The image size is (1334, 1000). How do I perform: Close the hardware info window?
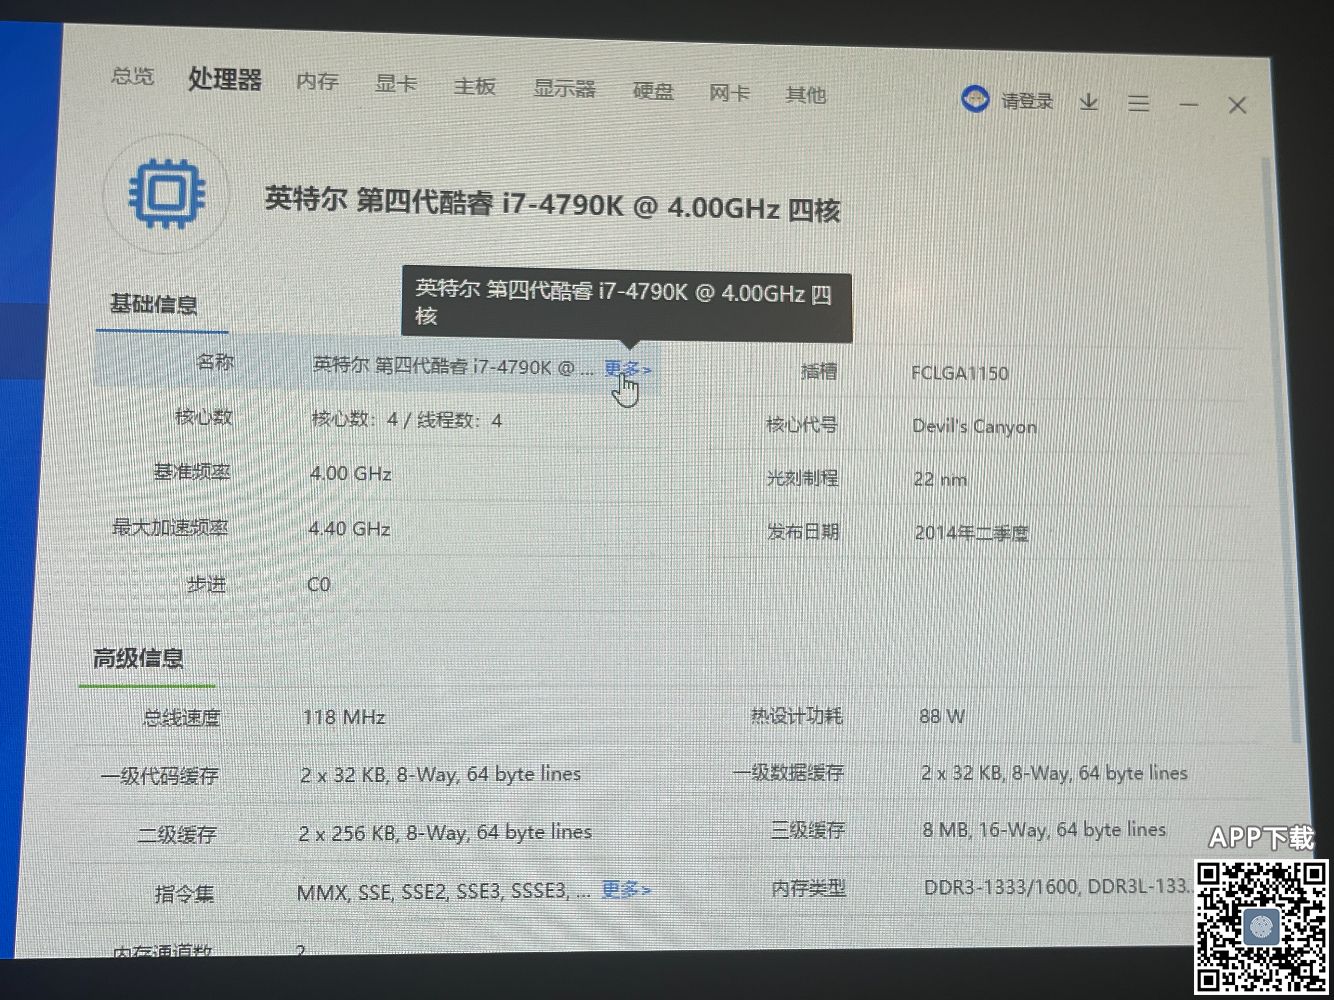click(1237, 105)
